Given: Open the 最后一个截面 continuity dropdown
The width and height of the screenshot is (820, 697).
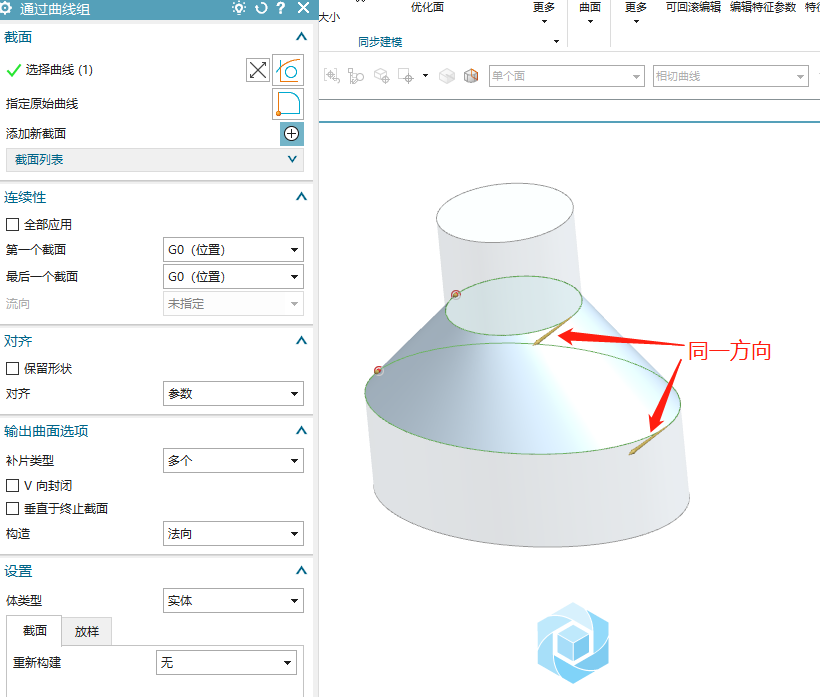Looking at the screenshot, I should click(x=233, y=277).
